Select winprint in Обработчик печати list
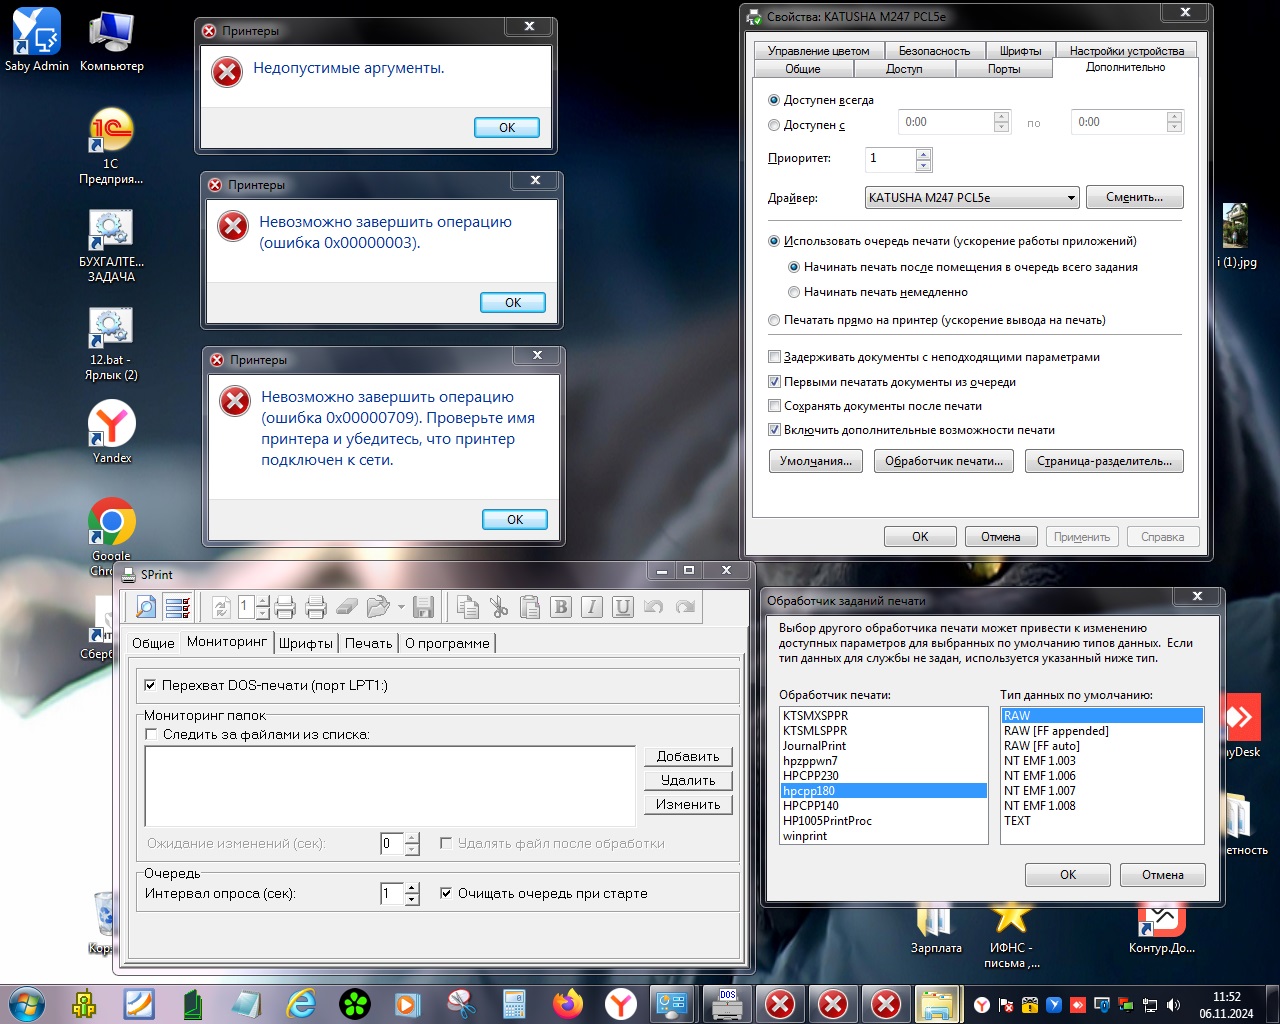 (x=883, y=836)
